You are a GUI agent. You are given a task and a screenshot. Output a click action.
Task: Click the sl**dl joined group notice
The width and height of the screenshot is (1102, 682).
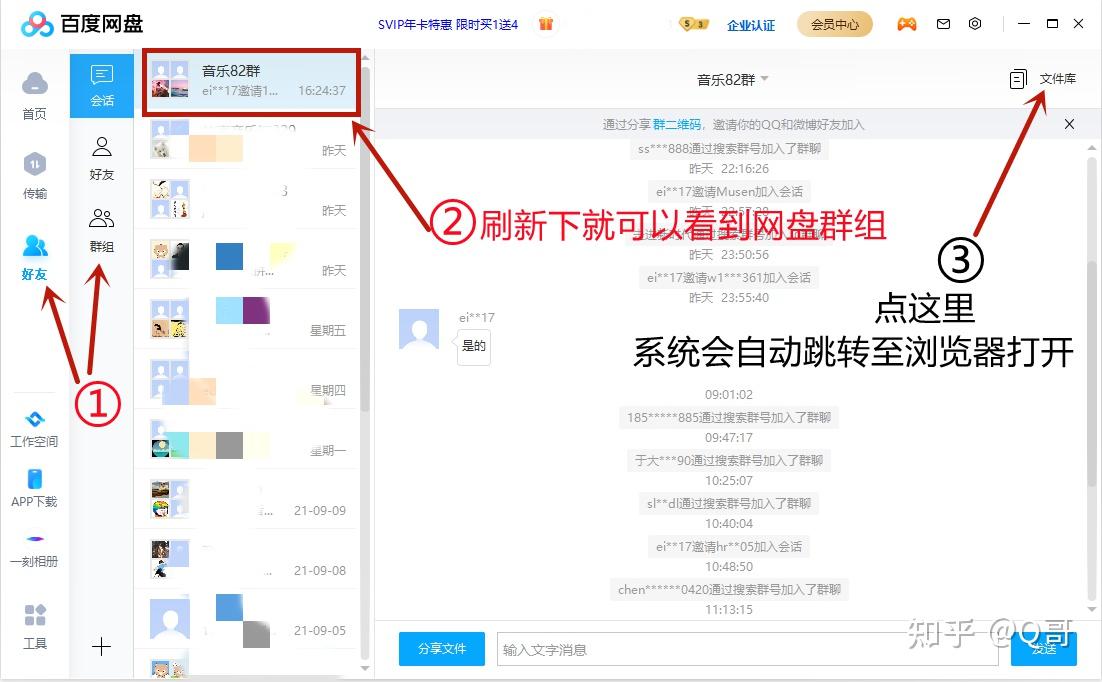729,503
